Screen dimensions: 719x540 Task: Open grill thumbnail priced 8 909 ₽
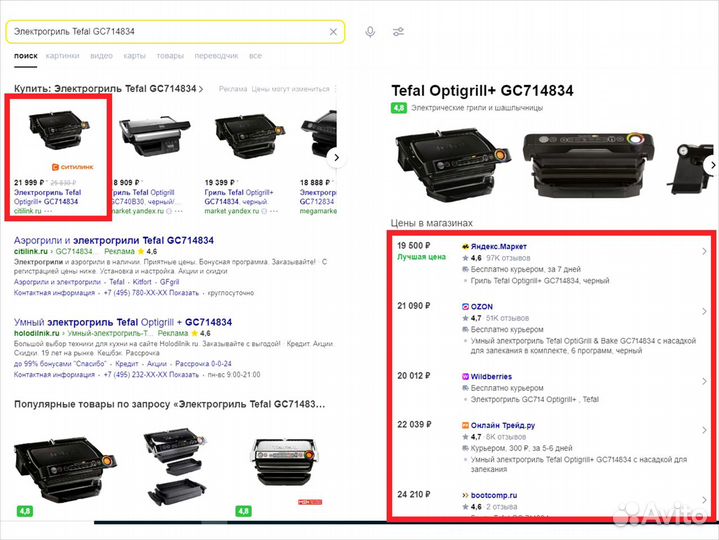click(x=153, y=137)
